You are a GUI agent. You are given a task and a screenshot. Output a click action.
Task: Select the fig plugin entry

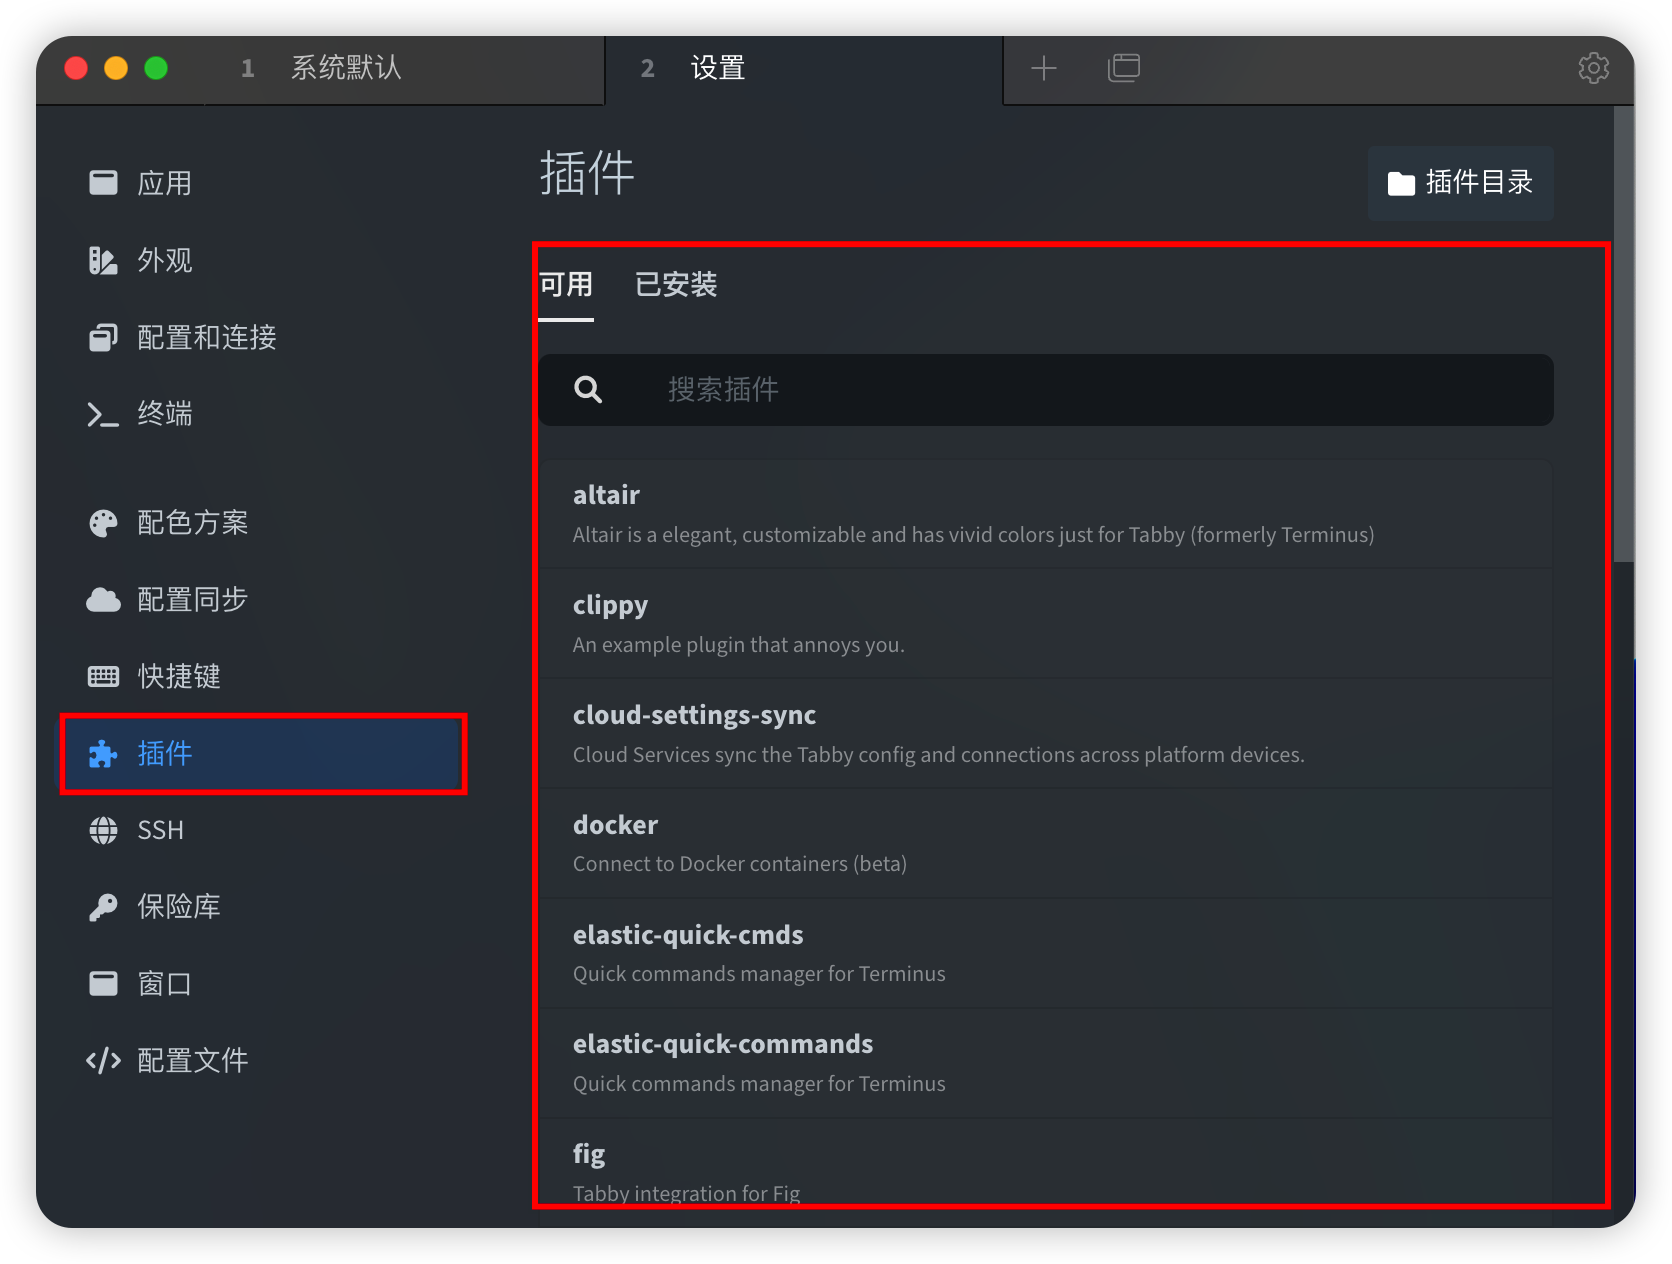pyautogui.click(x=1046, y=1172)
